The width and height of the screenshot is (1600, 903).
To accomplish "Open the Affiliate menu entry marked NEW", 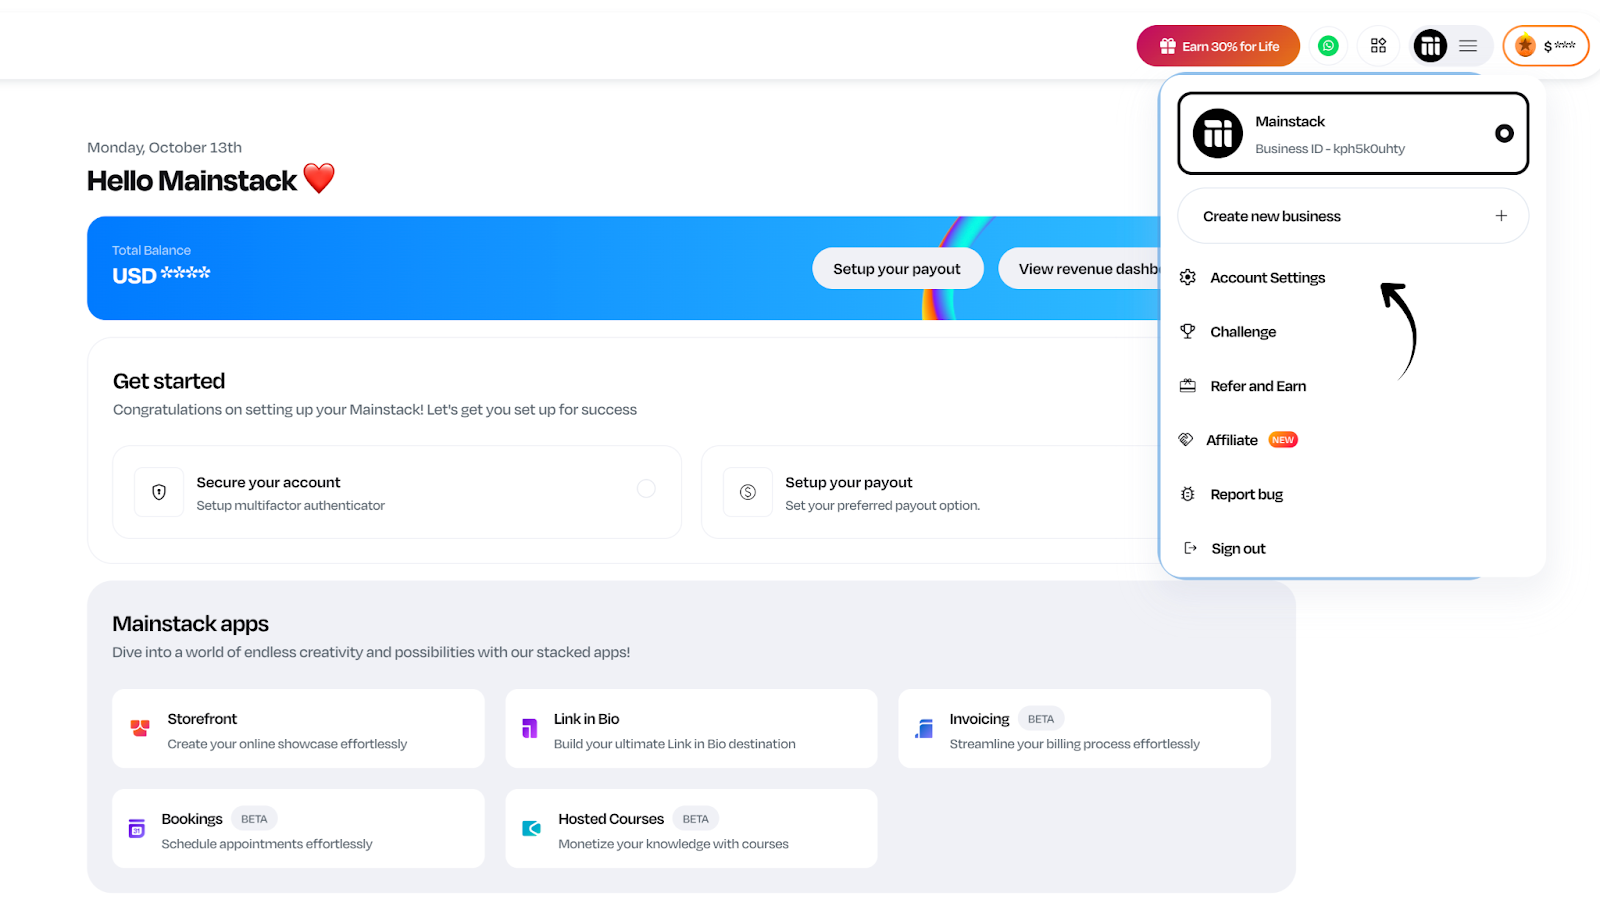I will click(x=1232, y=440).
